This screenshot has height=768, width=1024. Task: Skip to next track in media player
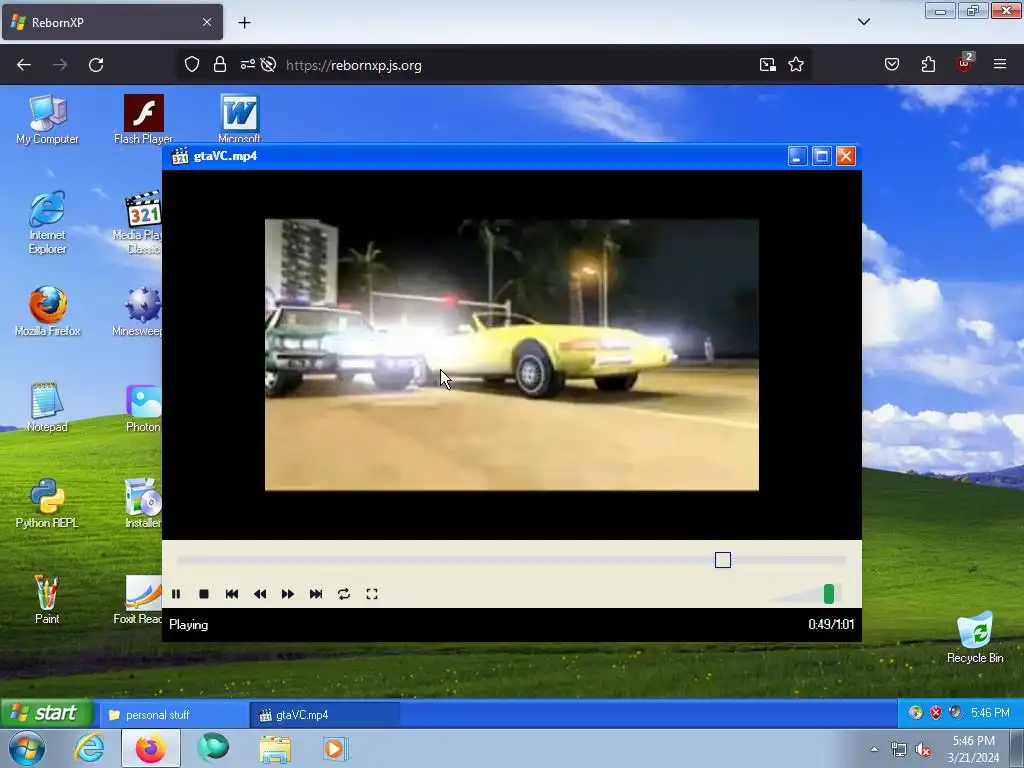[316, 594]
